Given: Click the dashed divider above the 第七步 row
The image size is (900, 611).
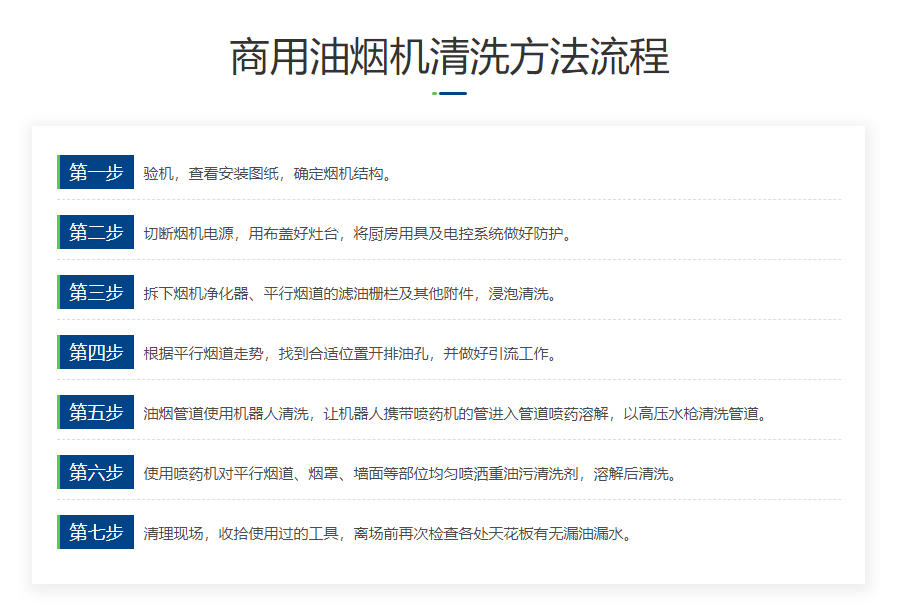Looking at the screenshot, I should pos(449,500).
